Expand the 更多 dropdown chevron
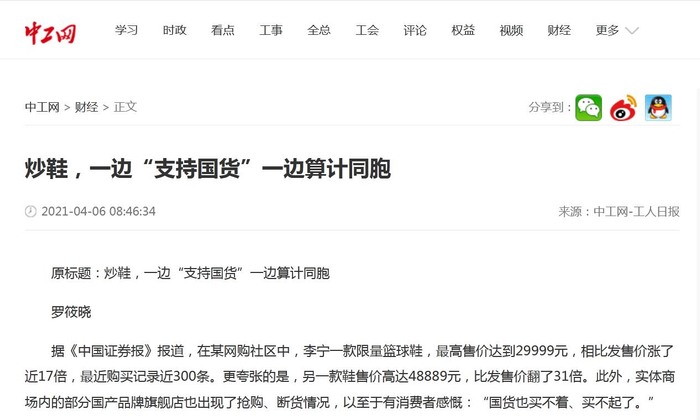 point(632,31)
